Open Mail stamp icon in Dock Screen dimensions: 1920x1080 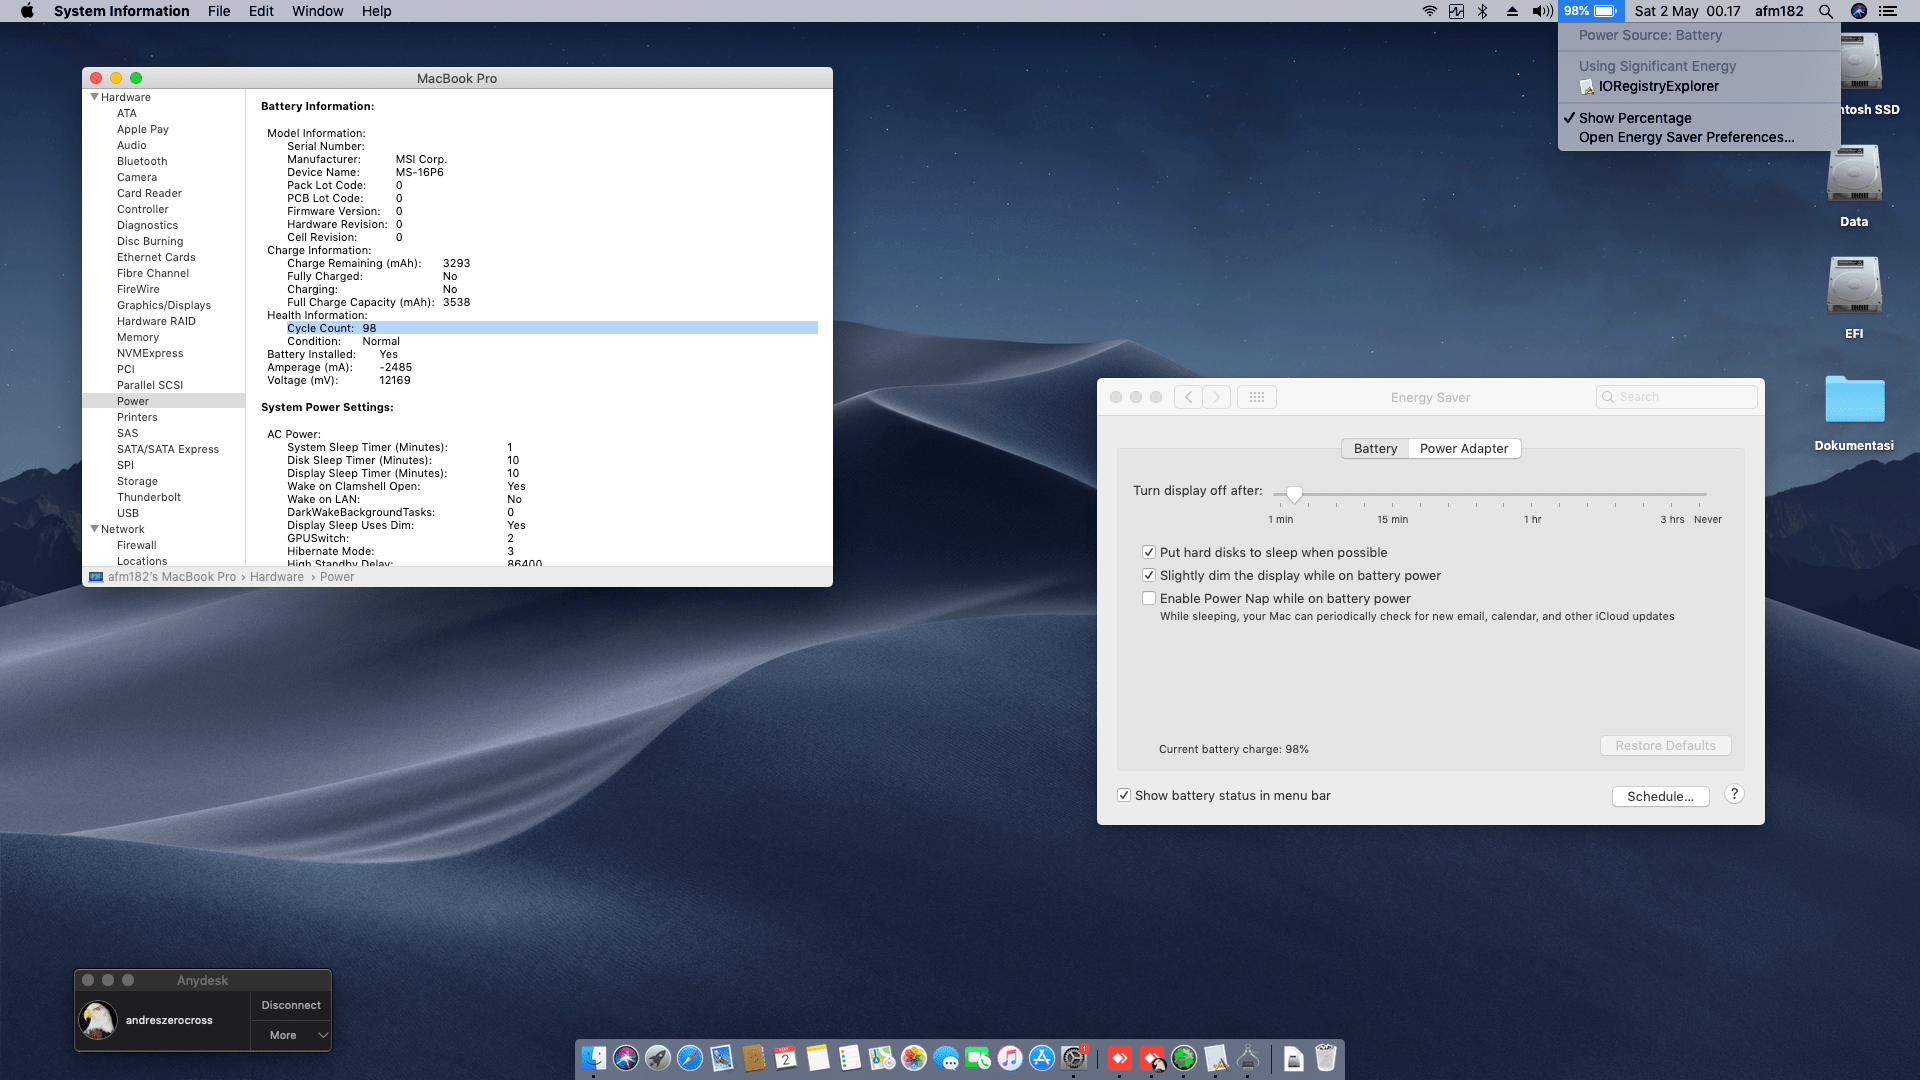click(722, 1058)
